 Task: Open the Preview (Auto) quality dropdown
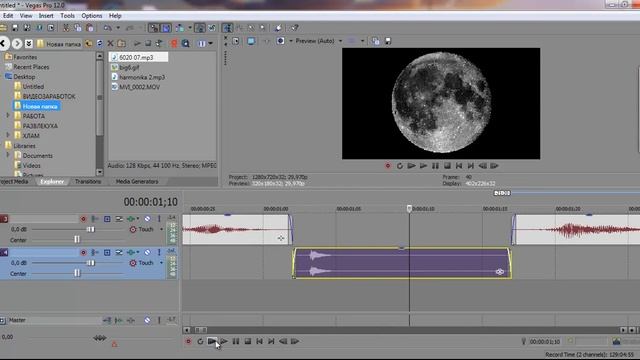340,41
